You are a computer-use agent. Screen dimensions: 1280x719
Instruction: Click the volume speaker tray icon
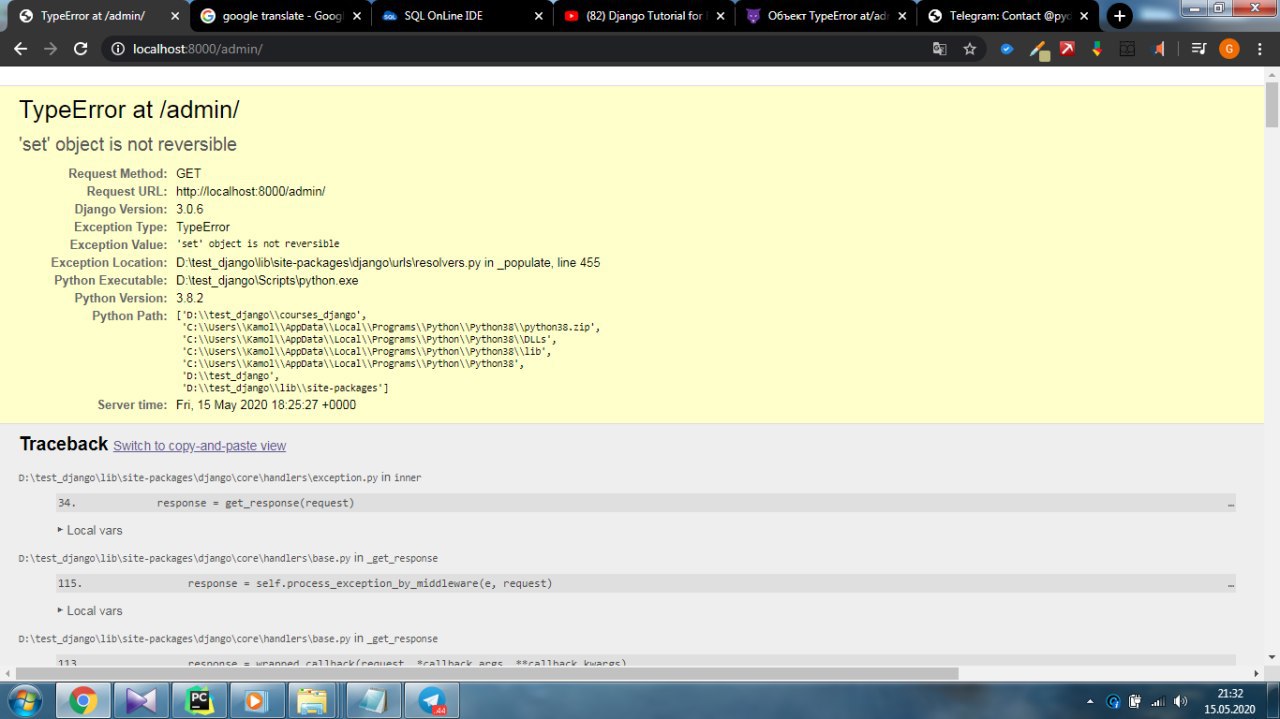point(1180,701)
